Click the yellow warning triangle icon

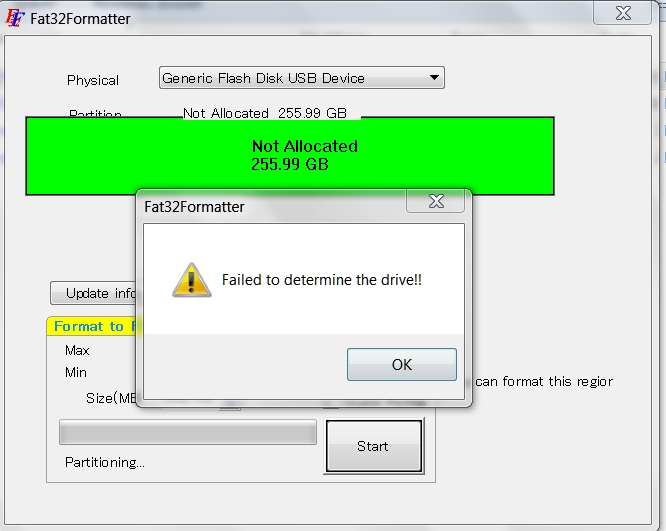point(192,280)
